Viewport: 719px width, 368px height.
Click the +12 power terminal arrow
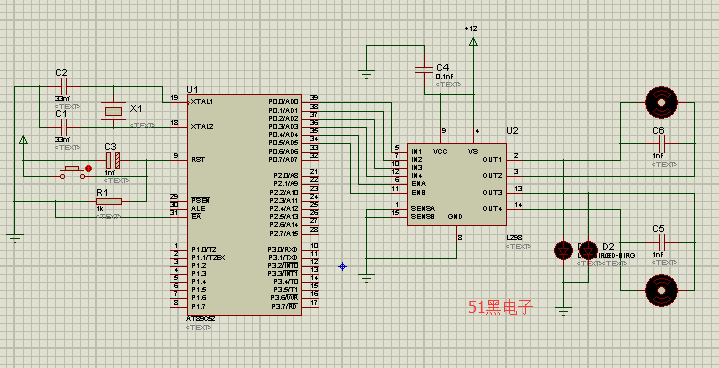tap(473, 42)
